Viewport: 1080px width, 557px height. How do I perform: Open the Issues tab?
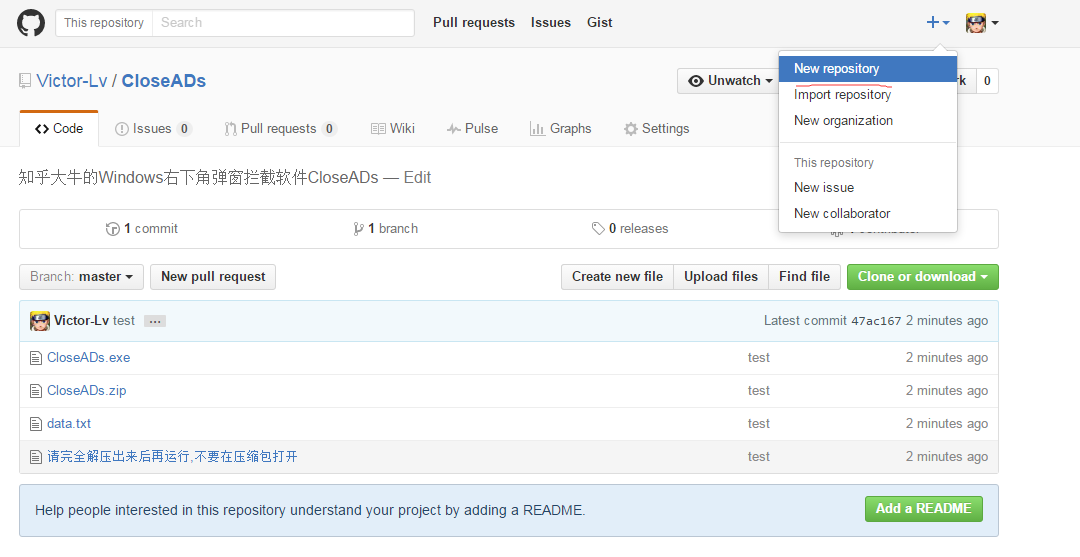click(153, 129)
